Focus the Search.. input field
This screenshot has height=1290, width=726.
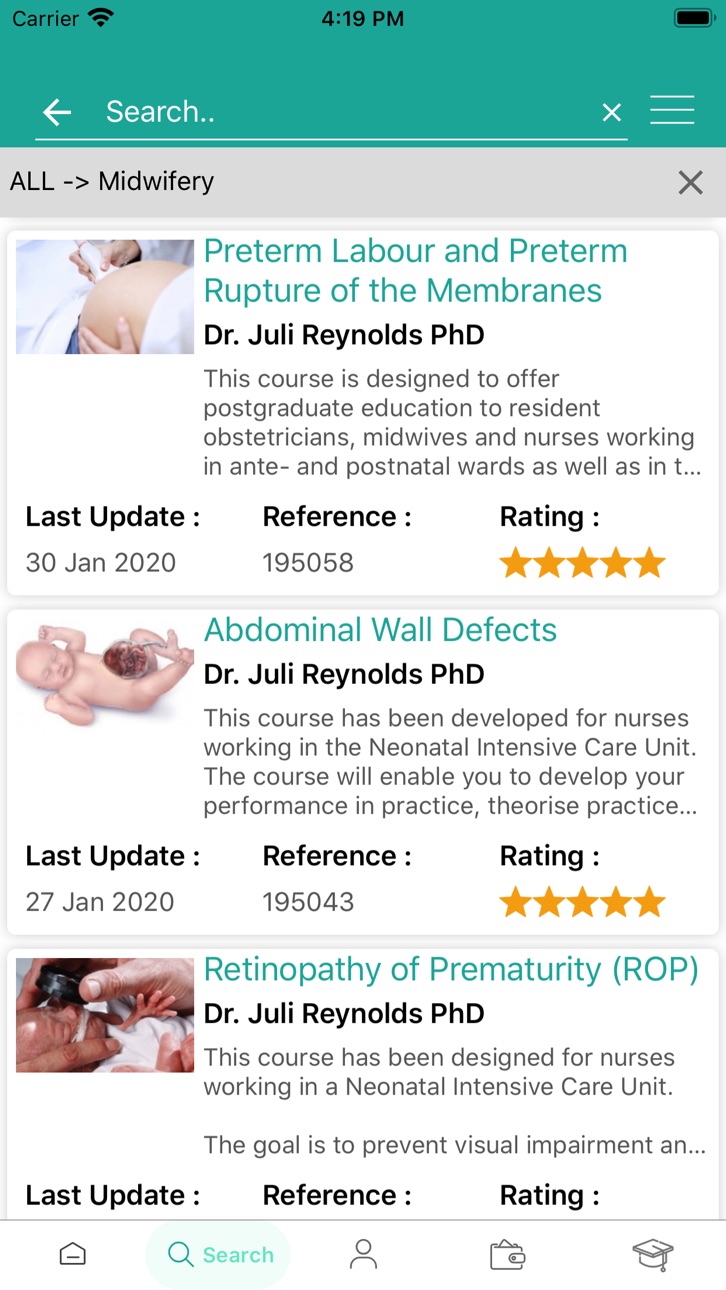coord(345,112)
